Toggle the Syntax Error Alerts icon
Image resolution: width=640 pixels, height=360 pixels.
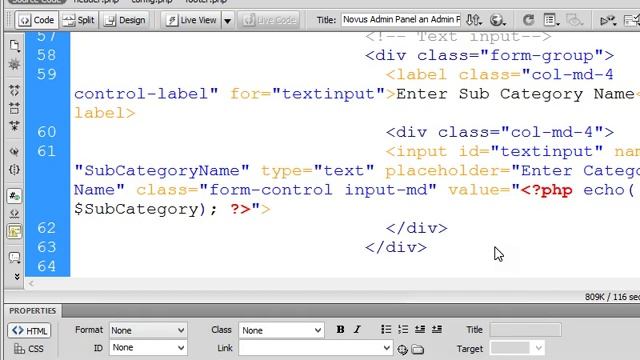tap(14, 231)
